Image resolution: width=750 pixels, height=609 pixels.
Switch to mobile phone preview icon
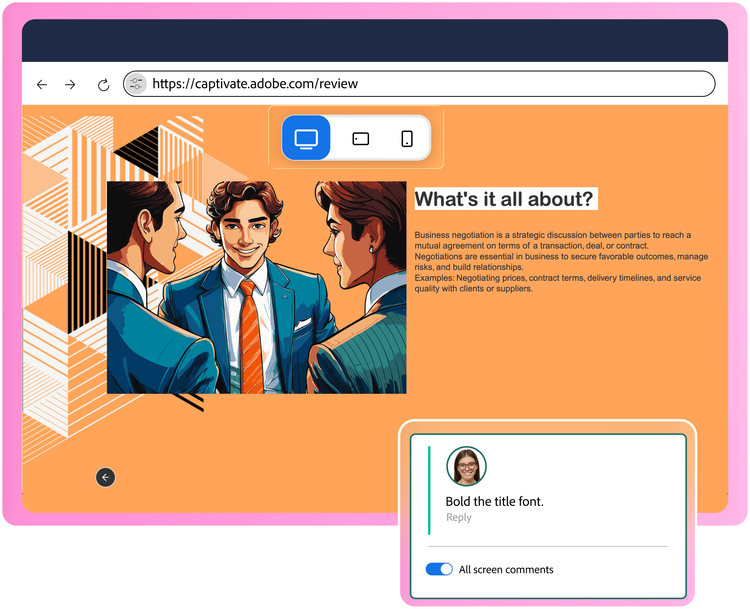[x=407, y=139]
